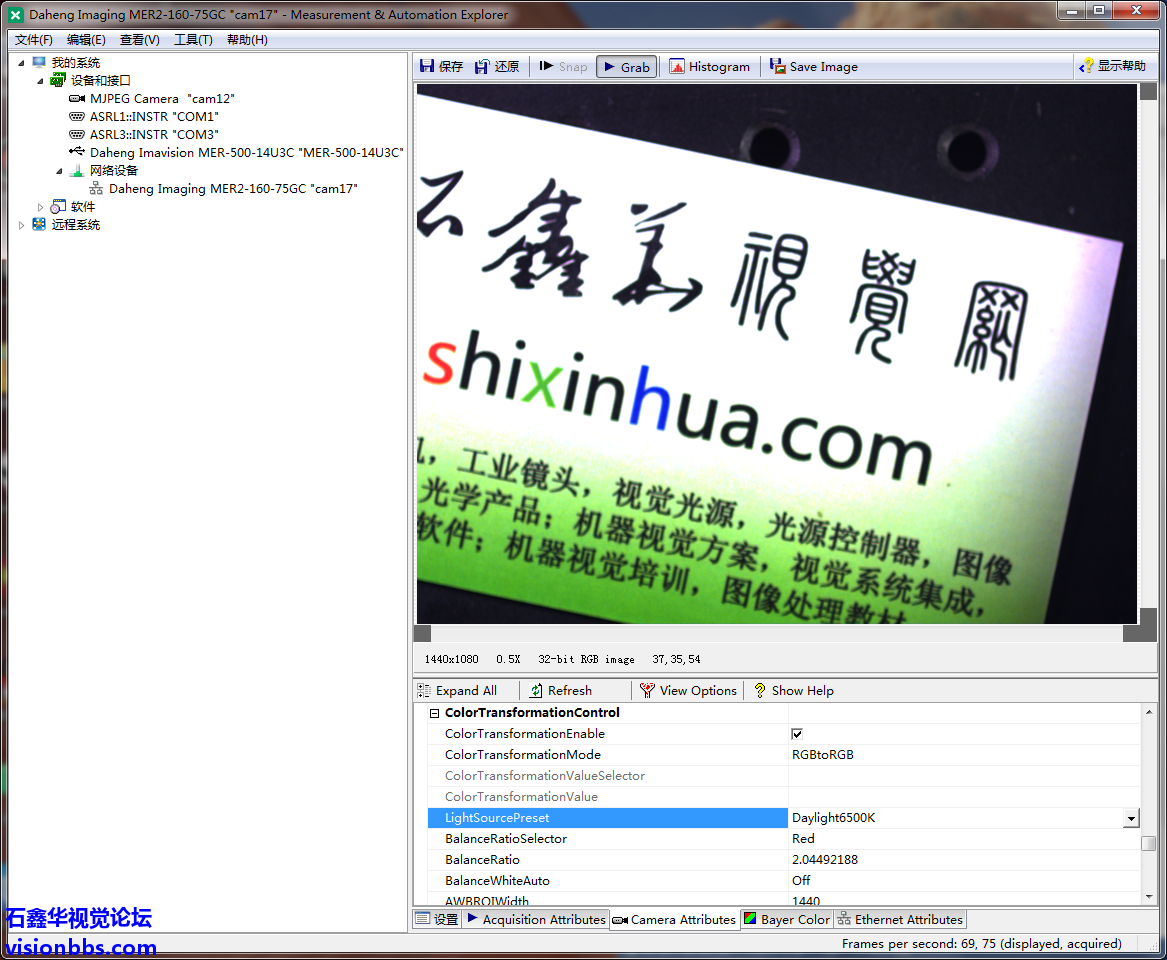Click the Show Help question icon
Screen dimensions: 1167x960
(x=760, y=691)
